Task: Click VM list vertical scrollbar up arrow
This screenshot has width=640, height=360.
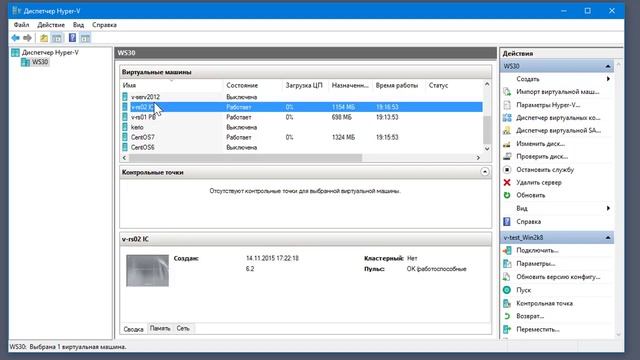Action: [x=487, y=84]
